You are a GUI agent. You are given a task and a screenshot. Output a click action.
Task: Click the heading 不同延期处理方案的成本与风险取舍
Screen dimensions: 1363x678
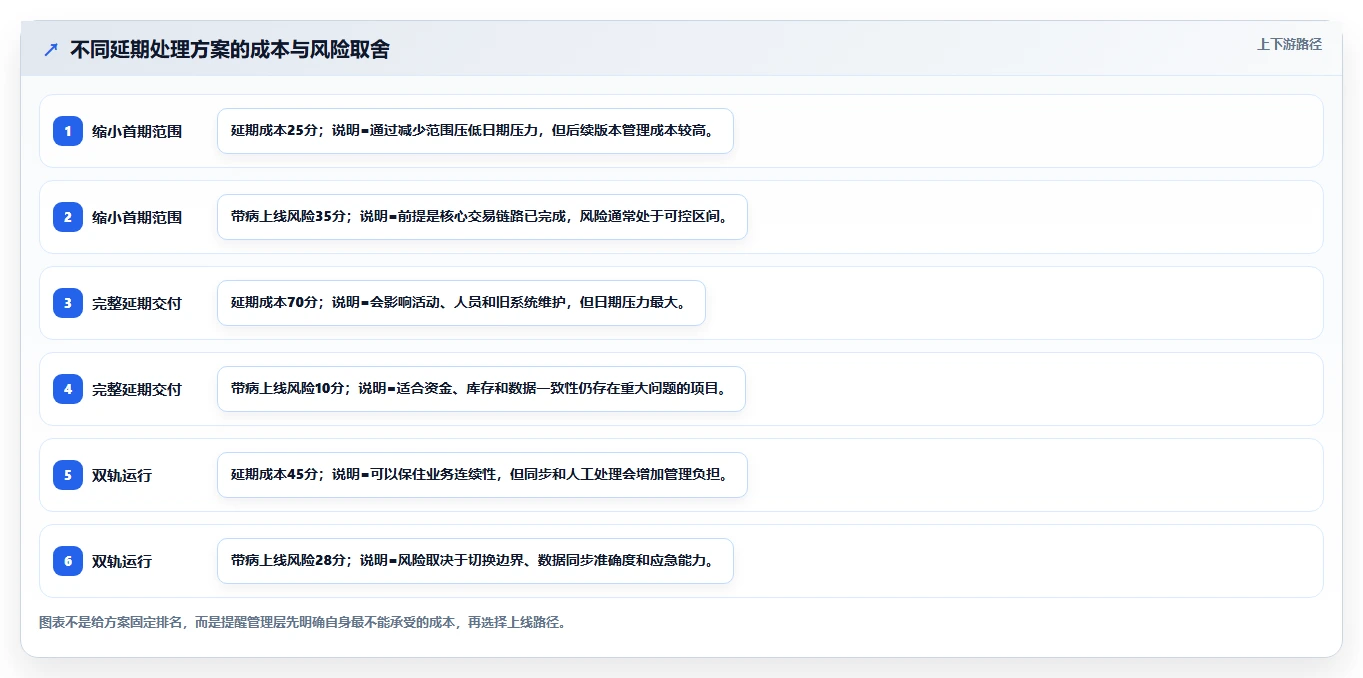point(229,49)
